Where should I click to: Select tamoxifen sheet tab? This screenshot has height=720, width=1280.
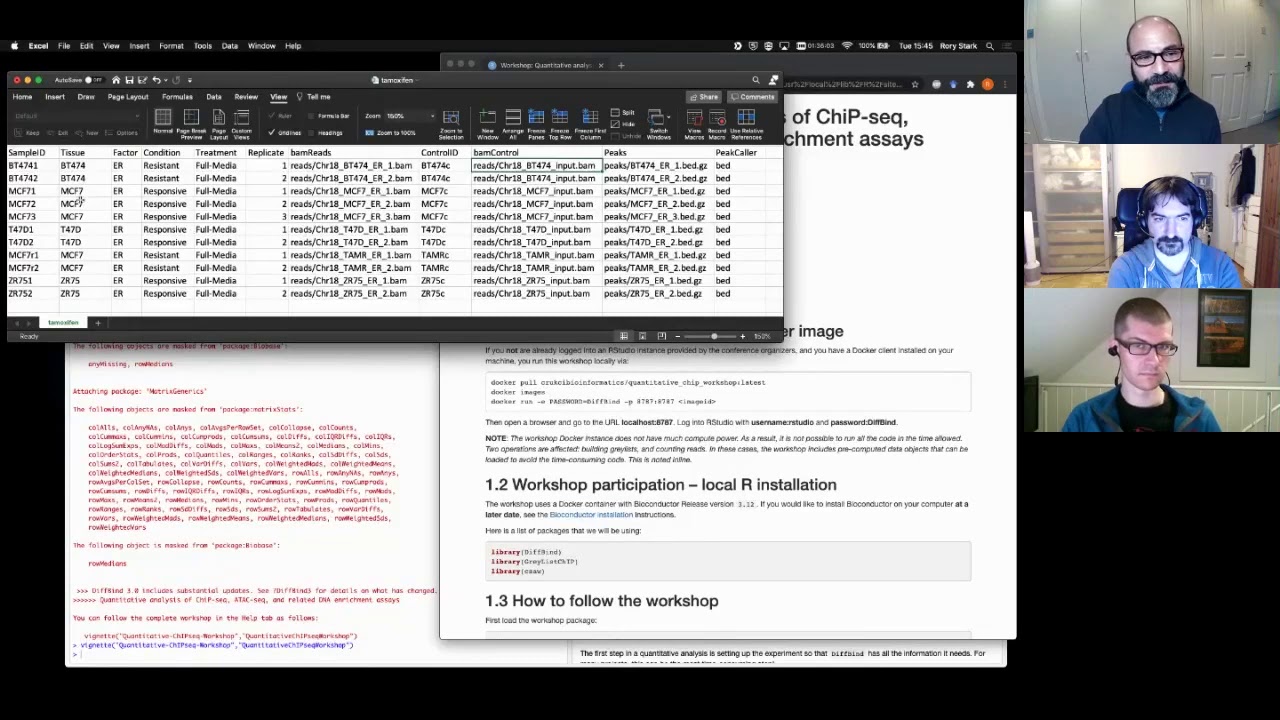coord(62,323)
